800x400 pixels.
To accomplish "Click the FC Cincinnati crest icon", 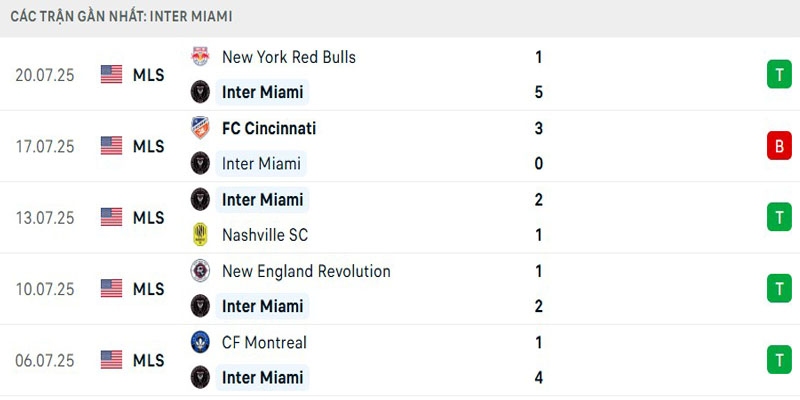I will click(200, 128).
